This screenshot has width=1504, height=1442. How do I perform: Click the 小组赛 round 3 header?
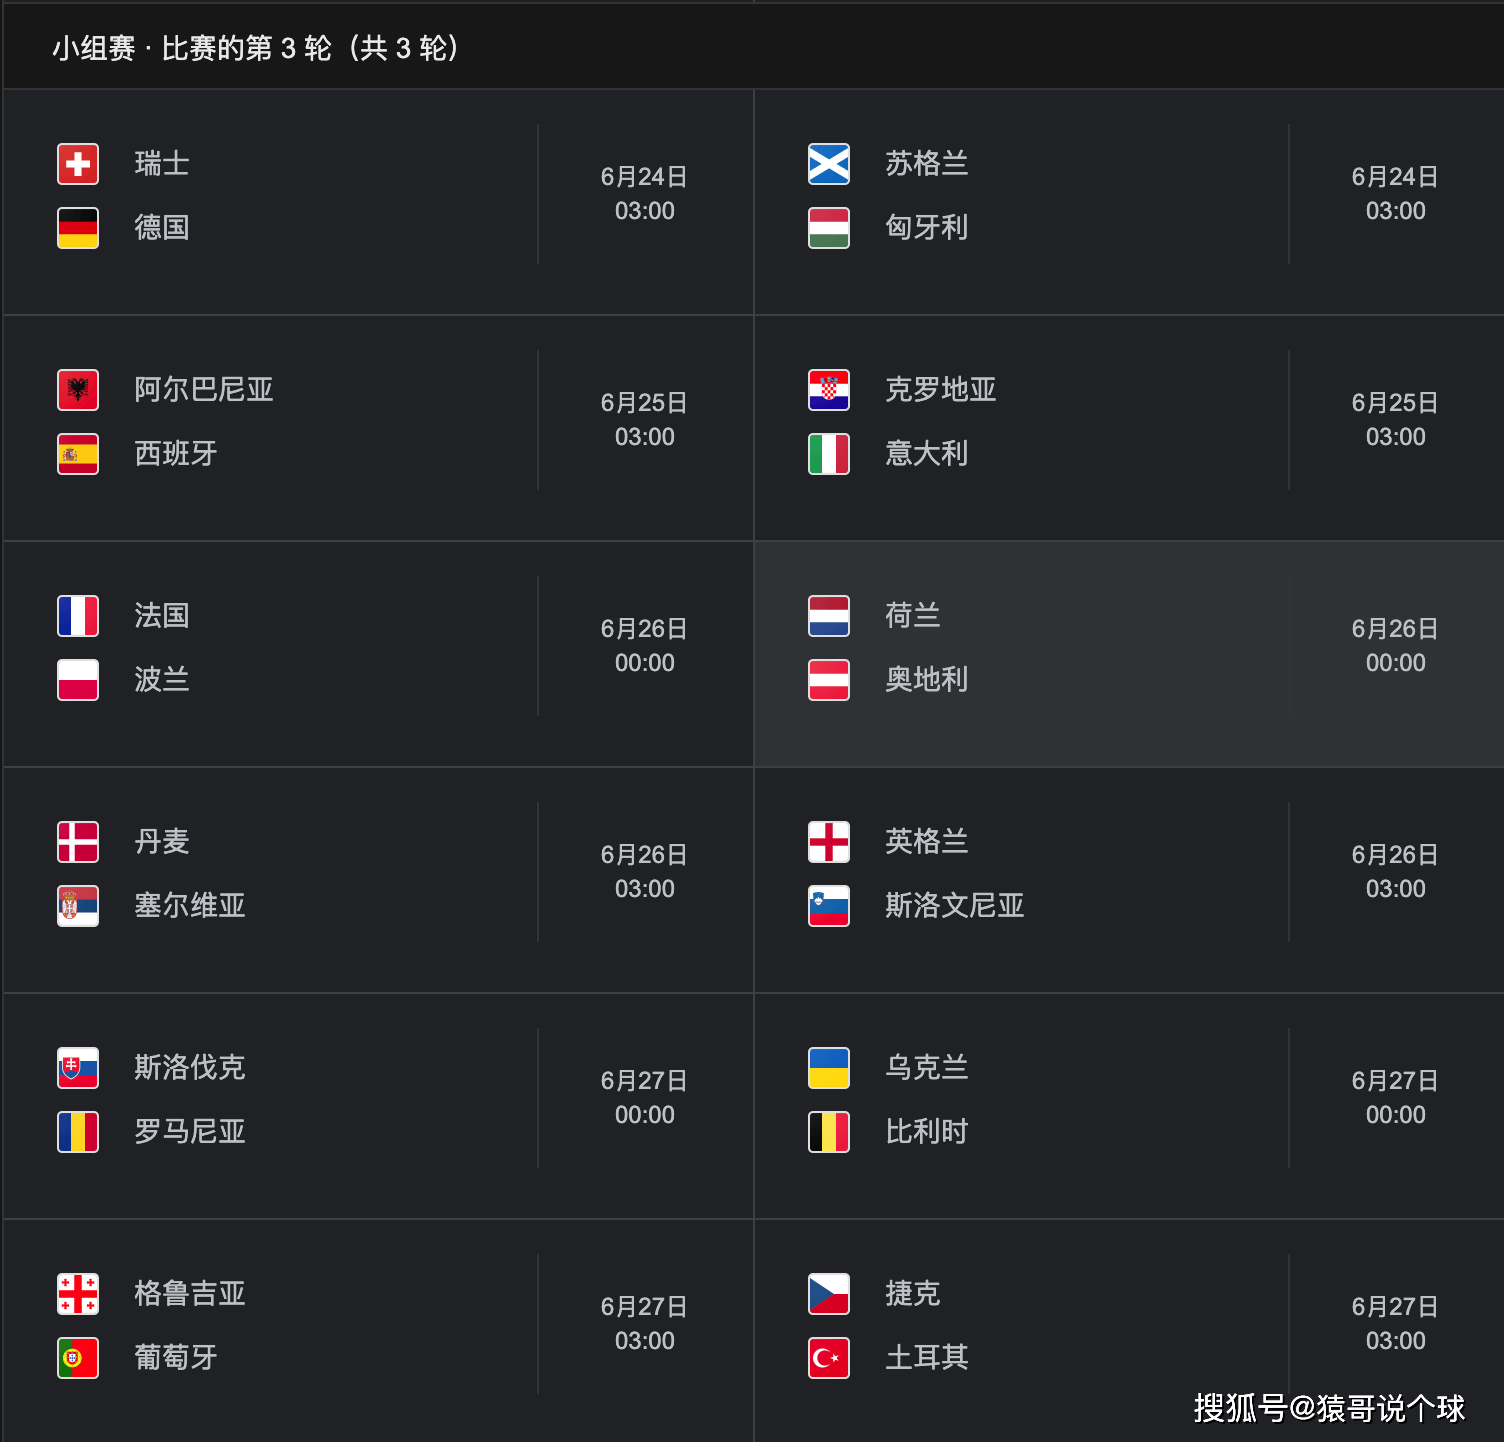click(256, 48)
